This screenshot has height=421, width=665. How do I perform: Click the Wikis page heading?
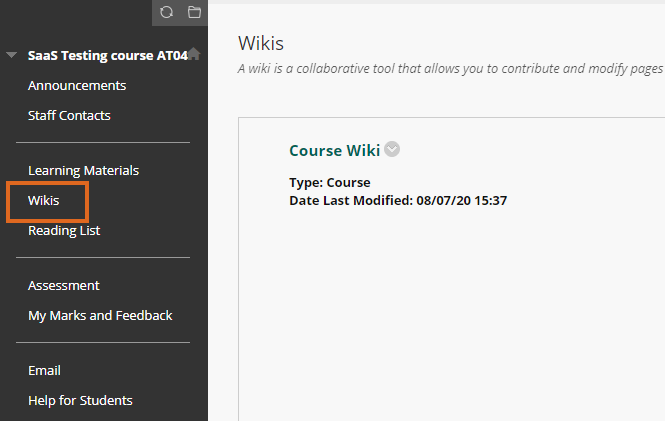(x=261, y=43)
